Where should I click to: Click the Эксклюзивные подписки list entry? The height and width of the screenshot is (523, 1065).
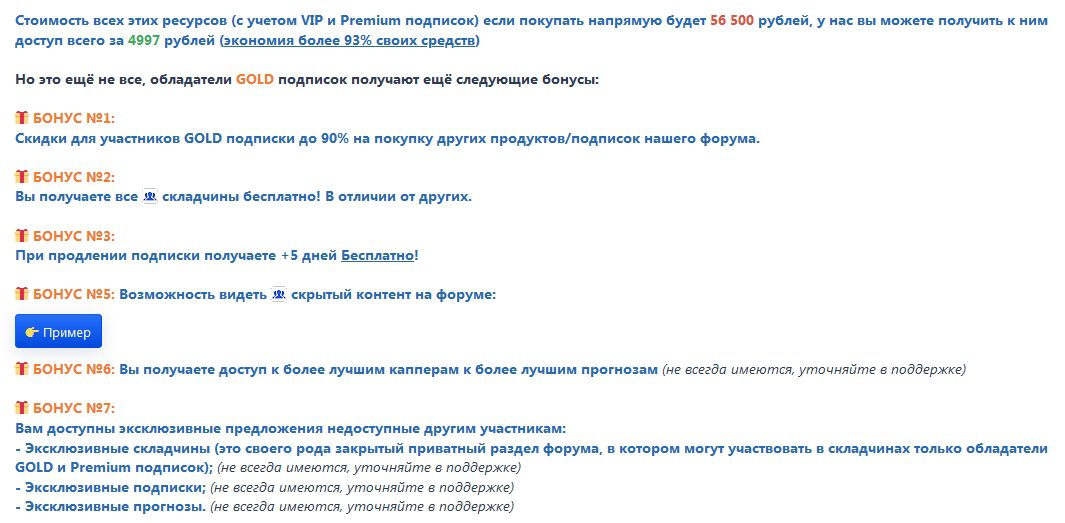pos(111,488)
